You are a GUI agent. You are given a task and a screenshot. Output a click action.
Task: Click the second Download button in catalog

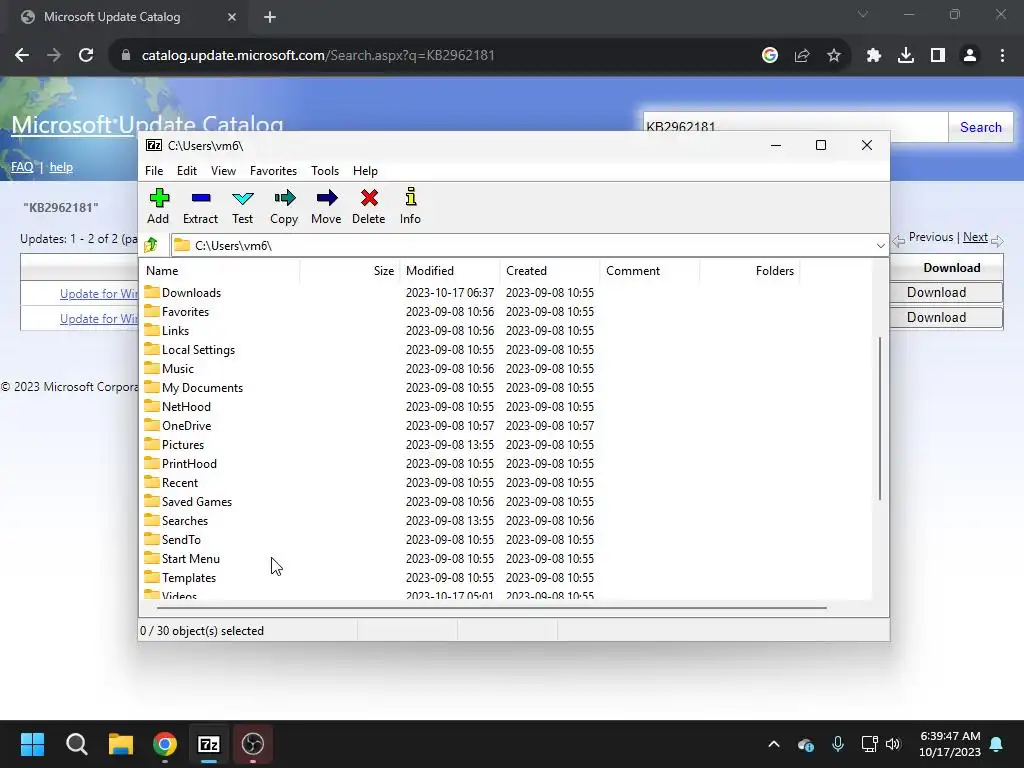coord(946,317)
